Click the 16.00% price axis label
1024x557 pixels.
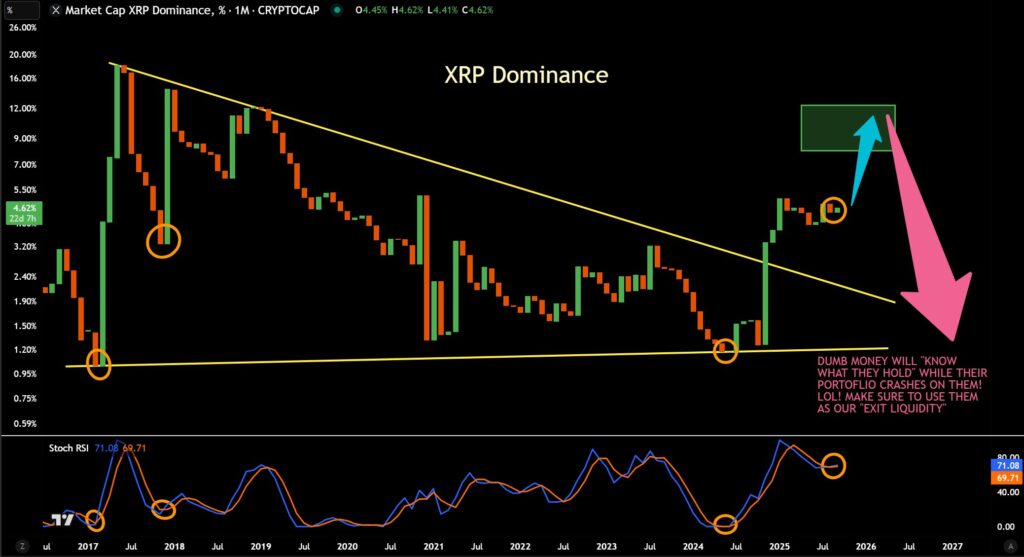23,78
